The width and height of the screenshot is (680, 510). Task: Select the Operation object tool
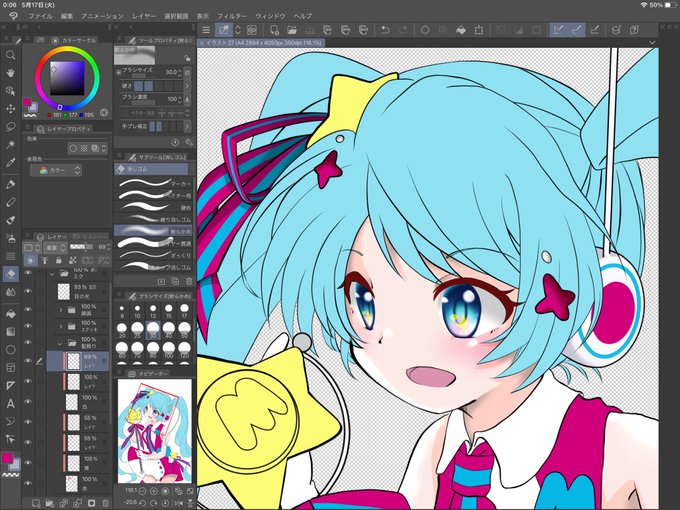11,90
